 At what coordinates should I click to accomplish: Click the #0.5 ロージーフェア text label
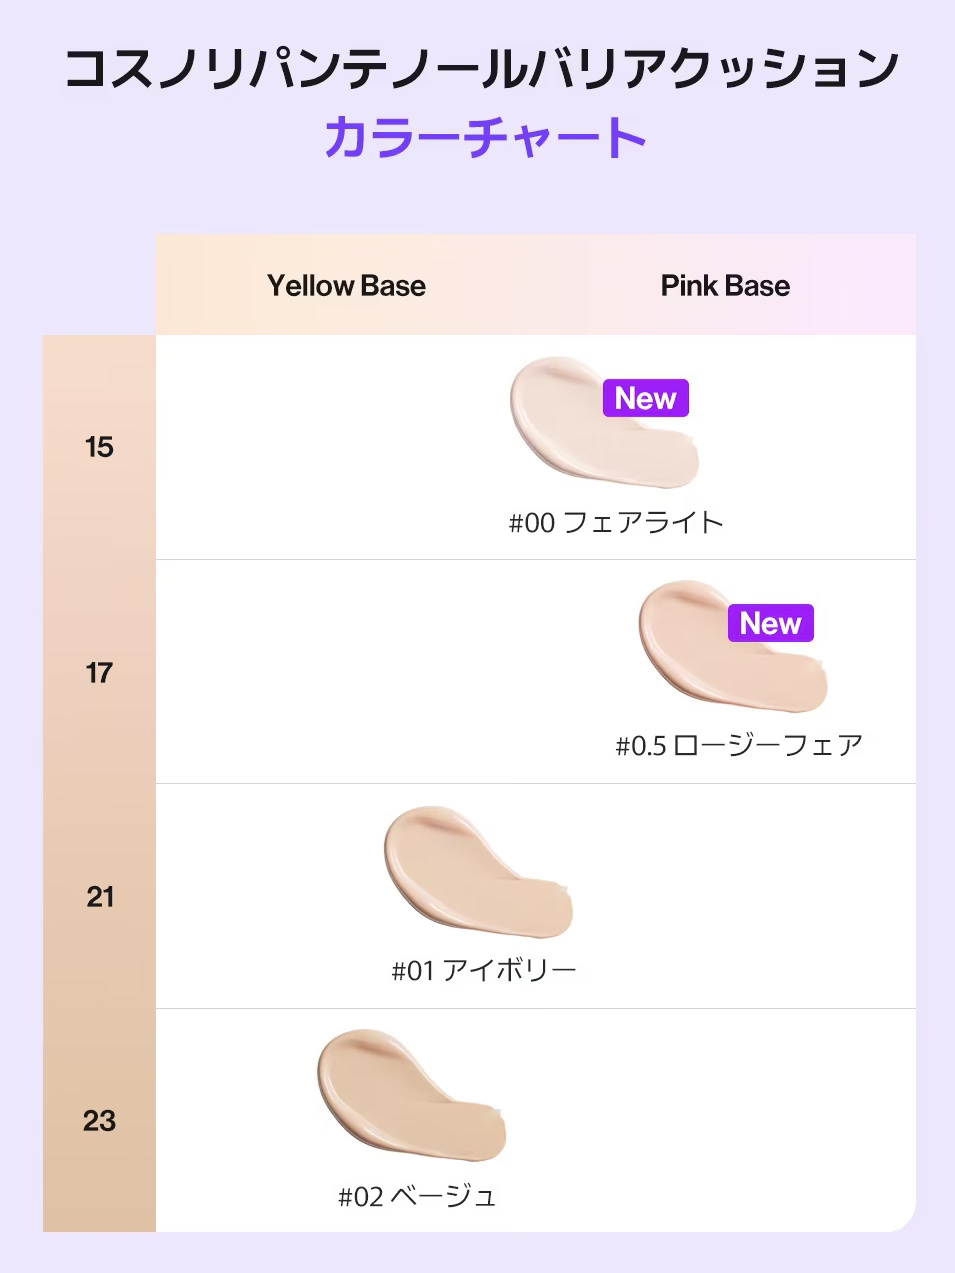pyautogui.click(x=739, y=746)
